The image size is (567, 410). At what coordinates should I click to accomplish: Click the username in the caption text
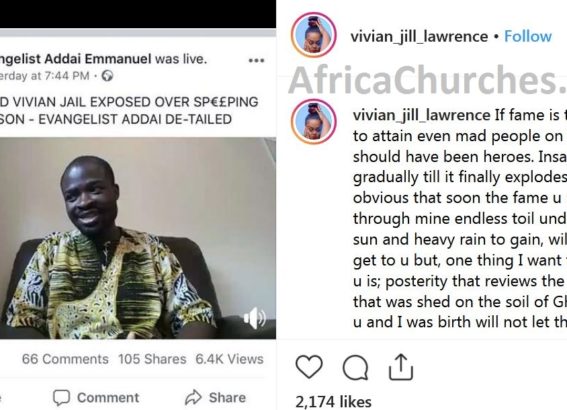[422, 115]
